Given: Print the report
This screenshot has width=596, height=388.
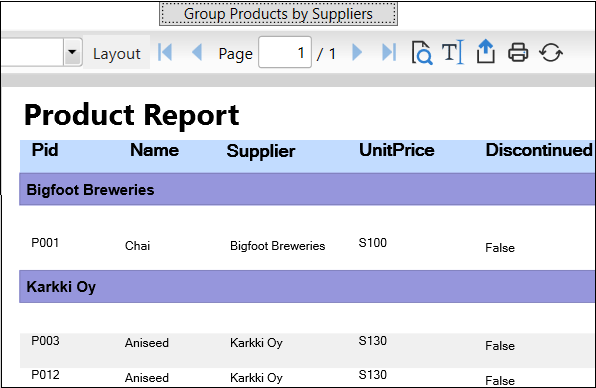Looking at the screenshot, I should 518,52.
